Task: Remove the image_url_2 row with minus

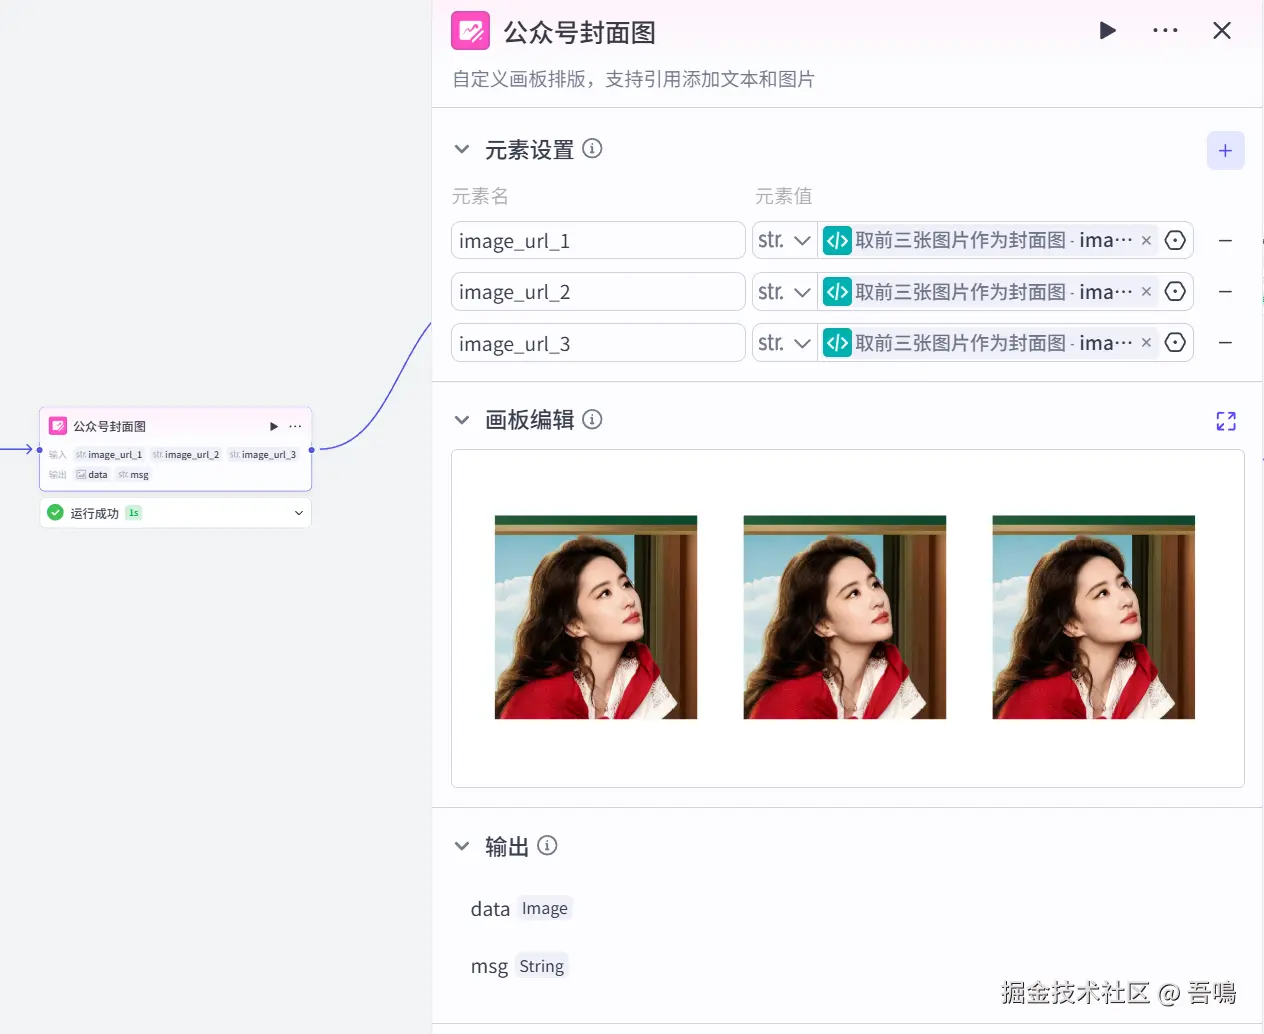Action: [1225, 292]
